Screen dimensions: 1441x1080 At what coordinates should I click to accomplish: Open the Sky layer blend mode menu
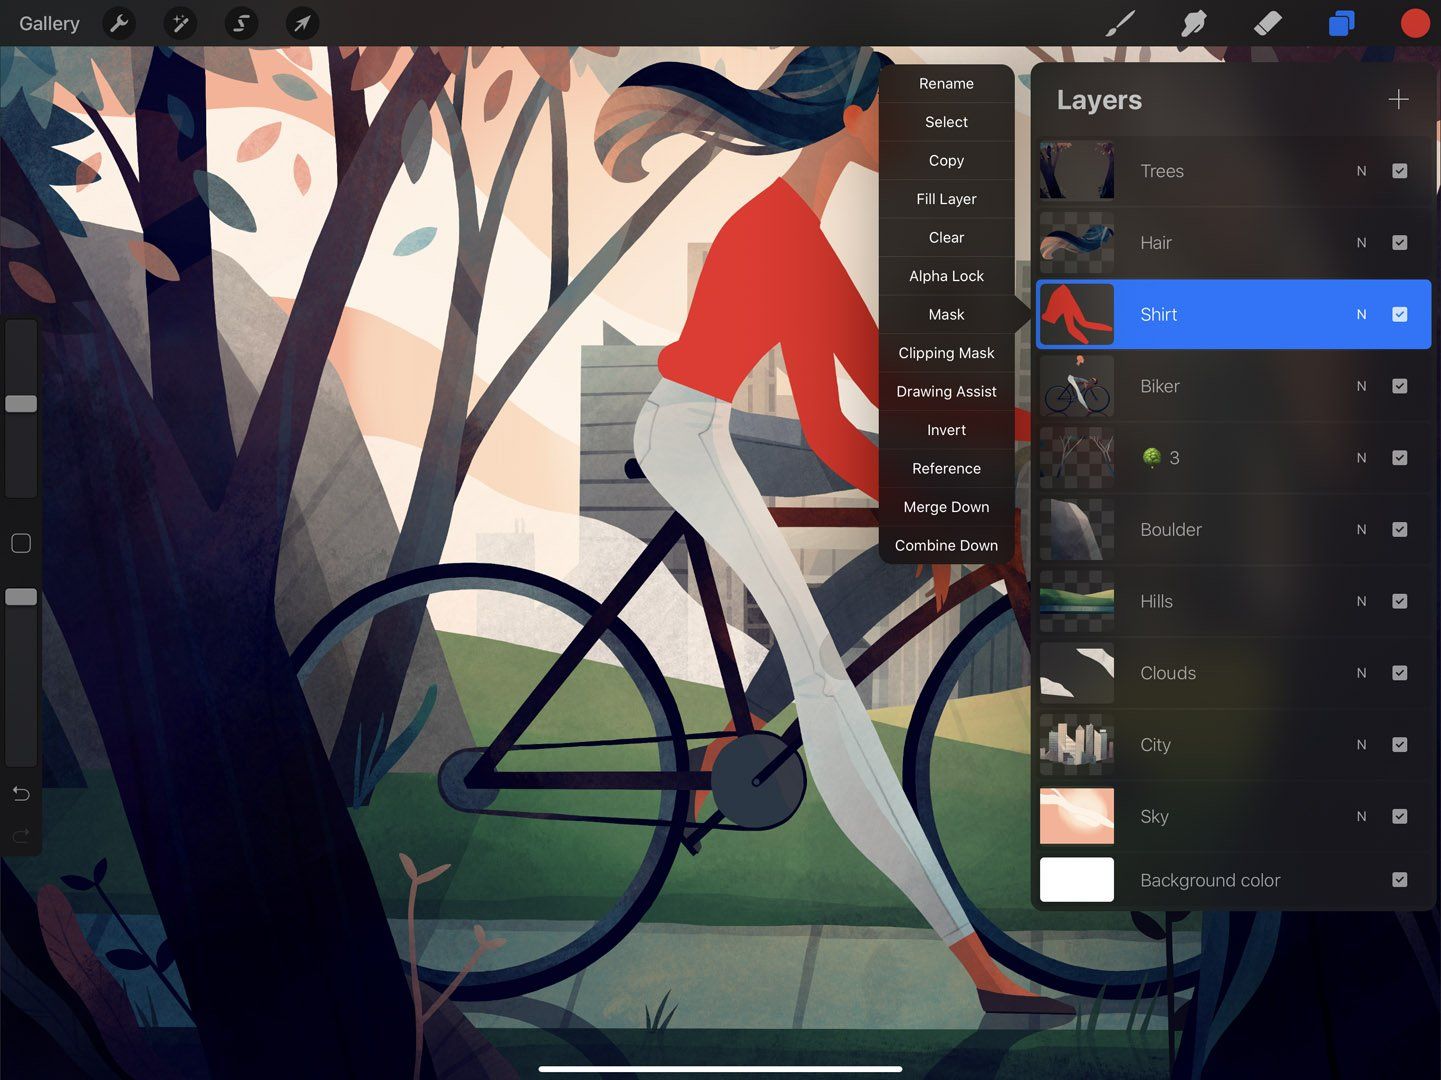click(1361, 816)
